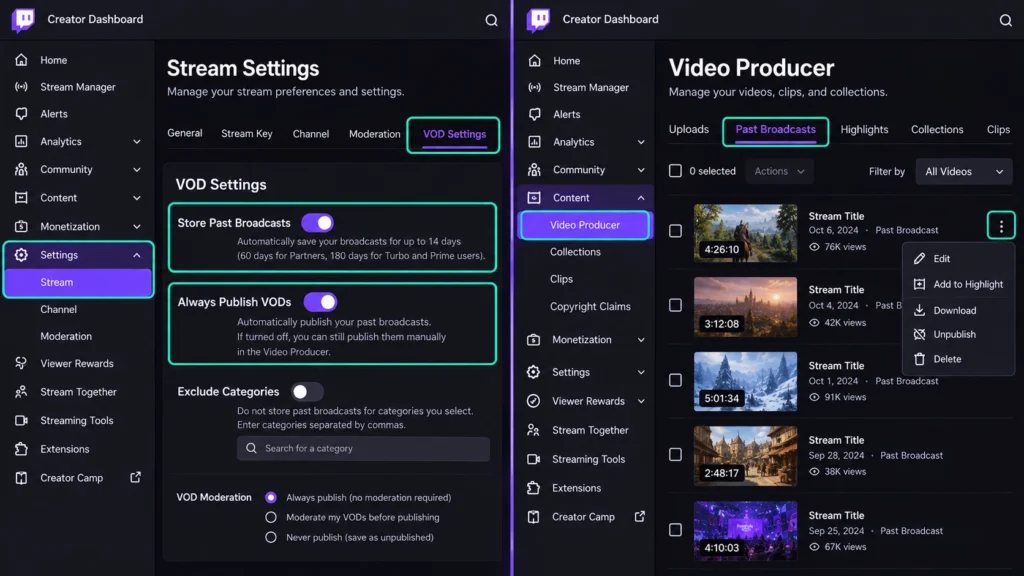The width and height of the screenshot is (1024, 576).
Task: Switch to the General tab
Action: point(185,133)
